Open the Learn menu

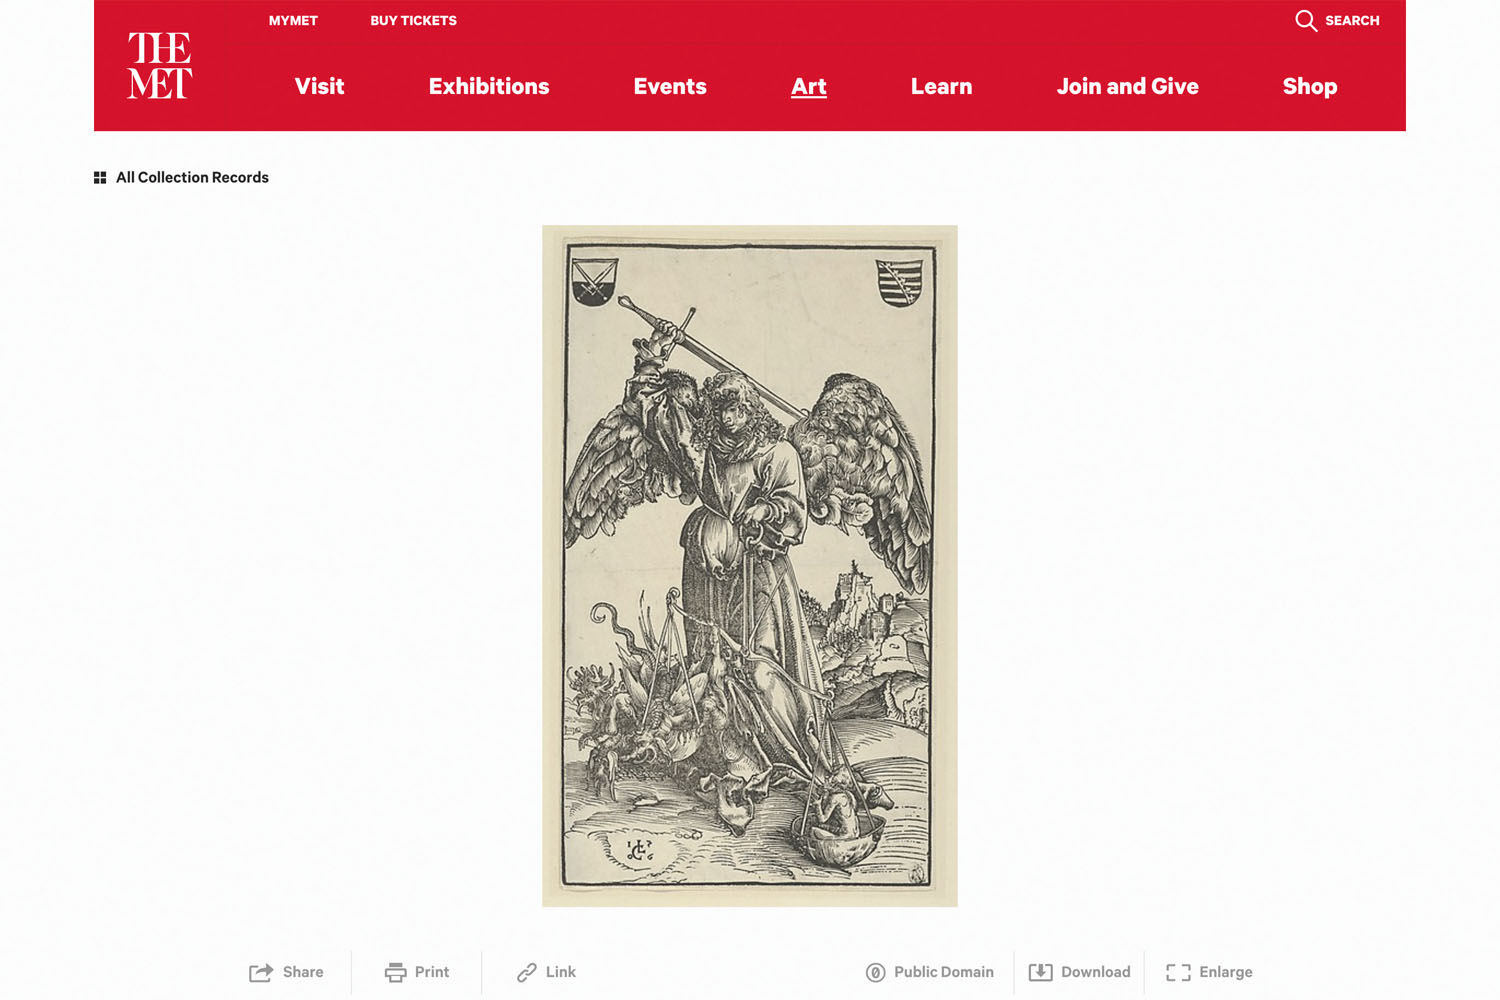click(942, 87)
